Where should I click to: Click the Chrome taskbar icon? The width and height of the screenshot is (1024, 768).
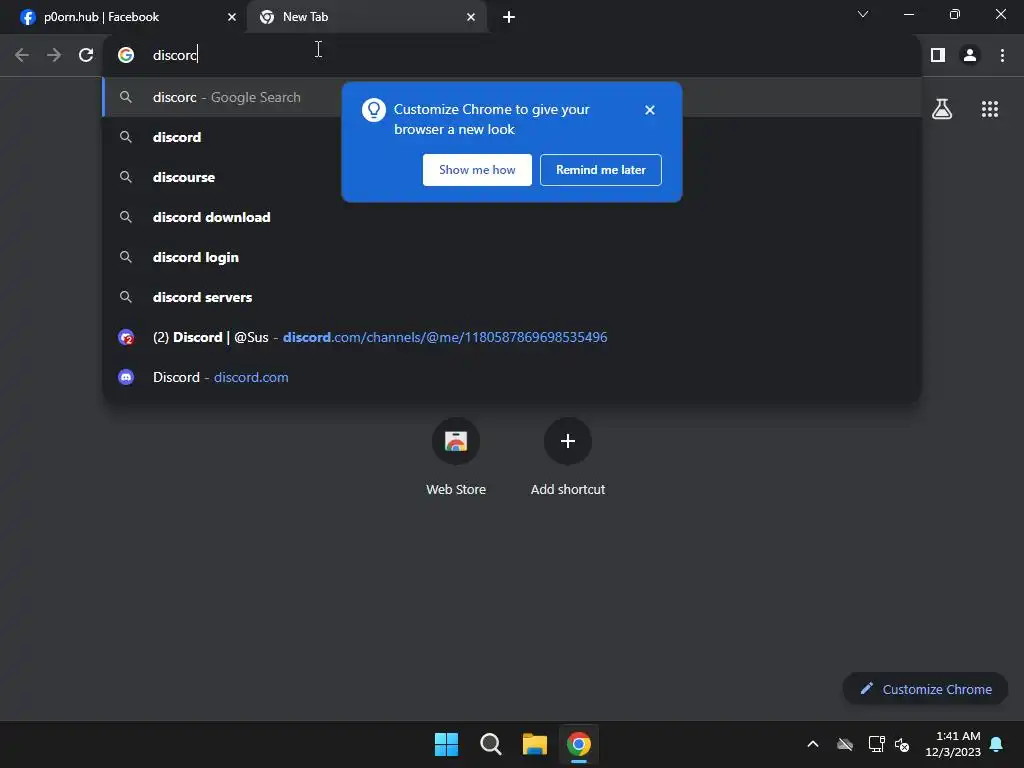coord(579,744)
